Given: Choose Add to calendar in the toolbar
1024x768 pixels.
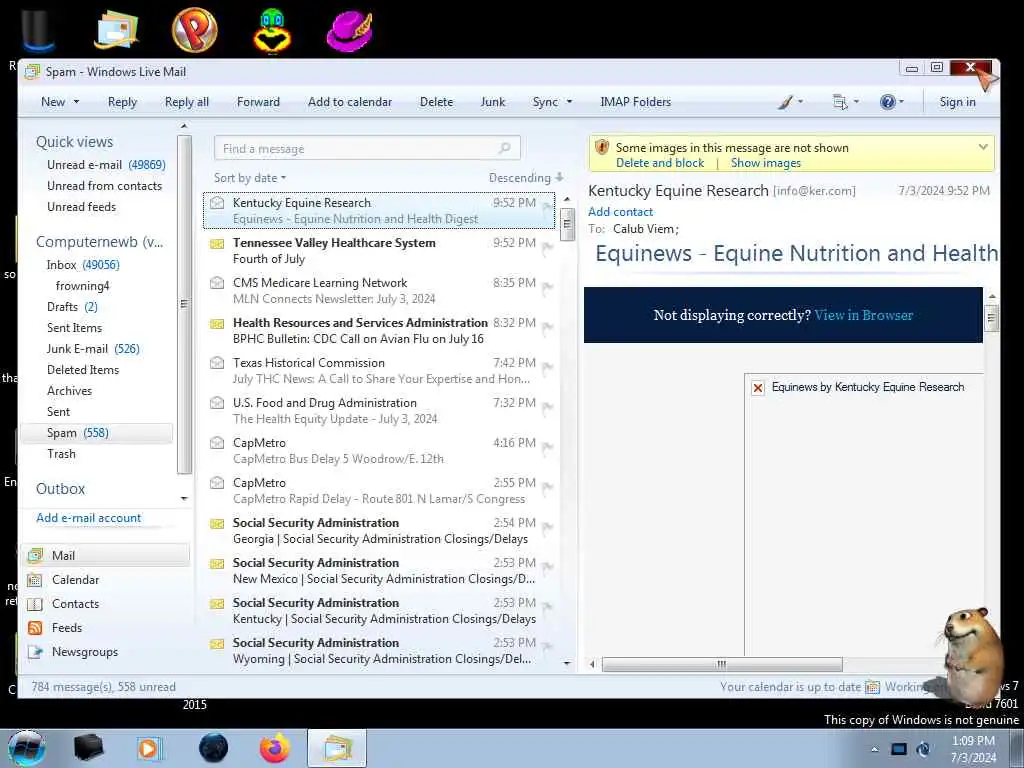Looking at the screenshot, I should 350,102.
